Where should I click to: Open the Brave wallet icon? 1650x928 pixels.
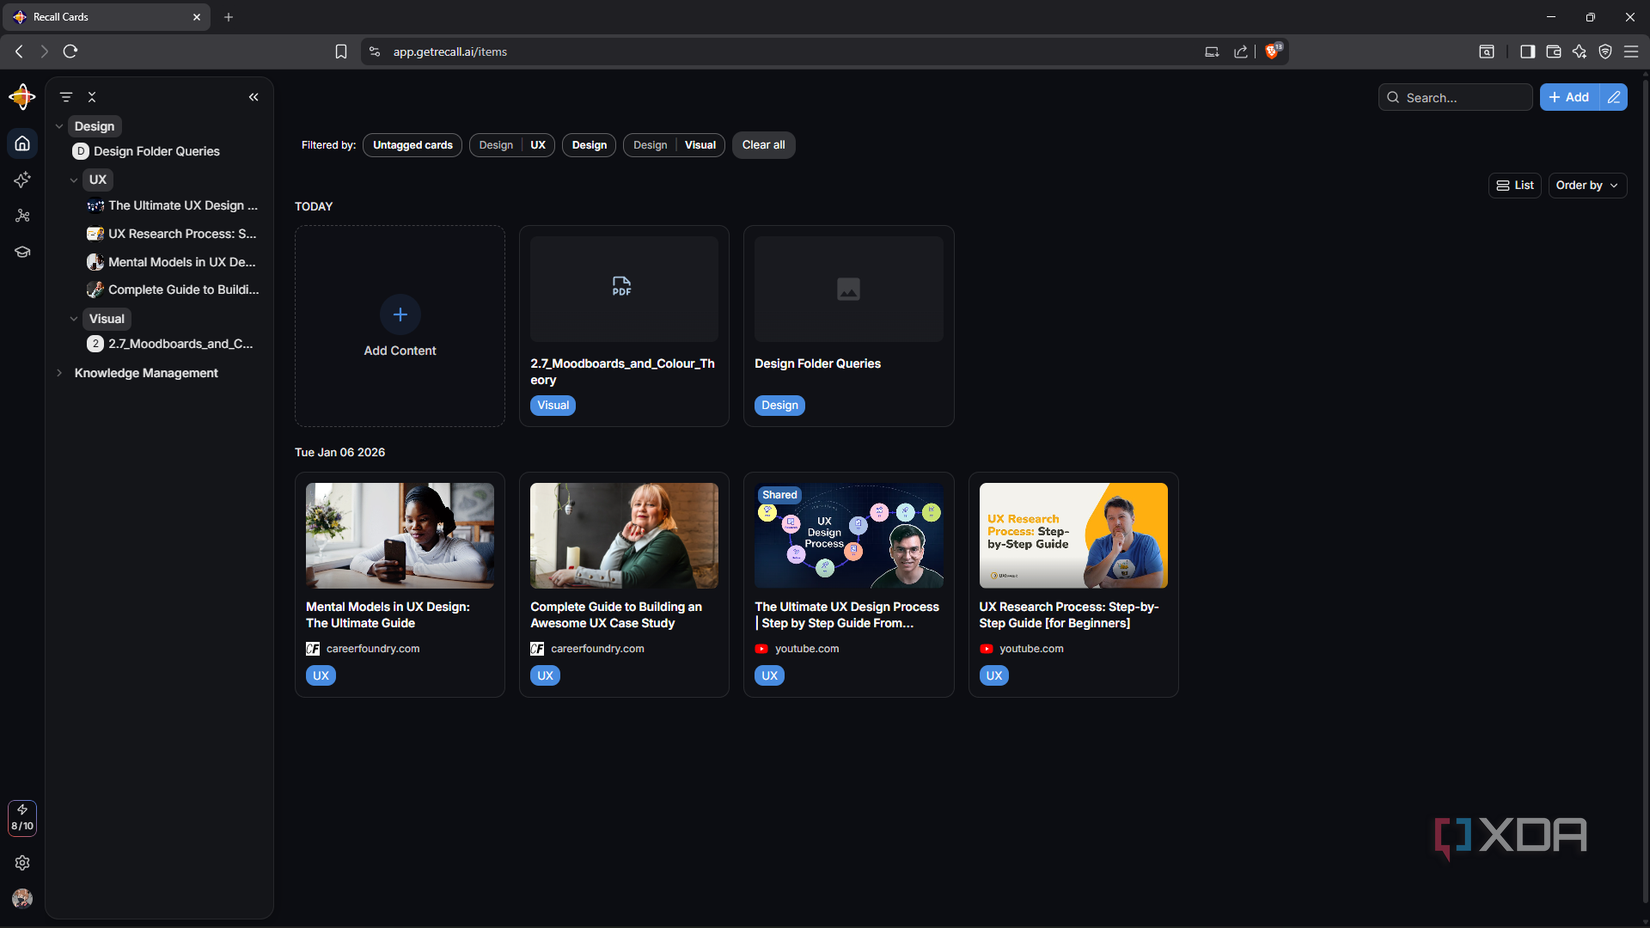click(x=1554, y=51)
